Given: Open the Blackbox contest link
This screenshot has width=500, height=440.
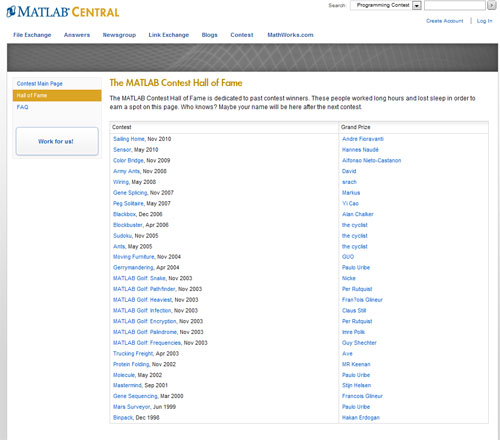Looking at the screenshot, I should pyautogui.click(x=124, y=214).
